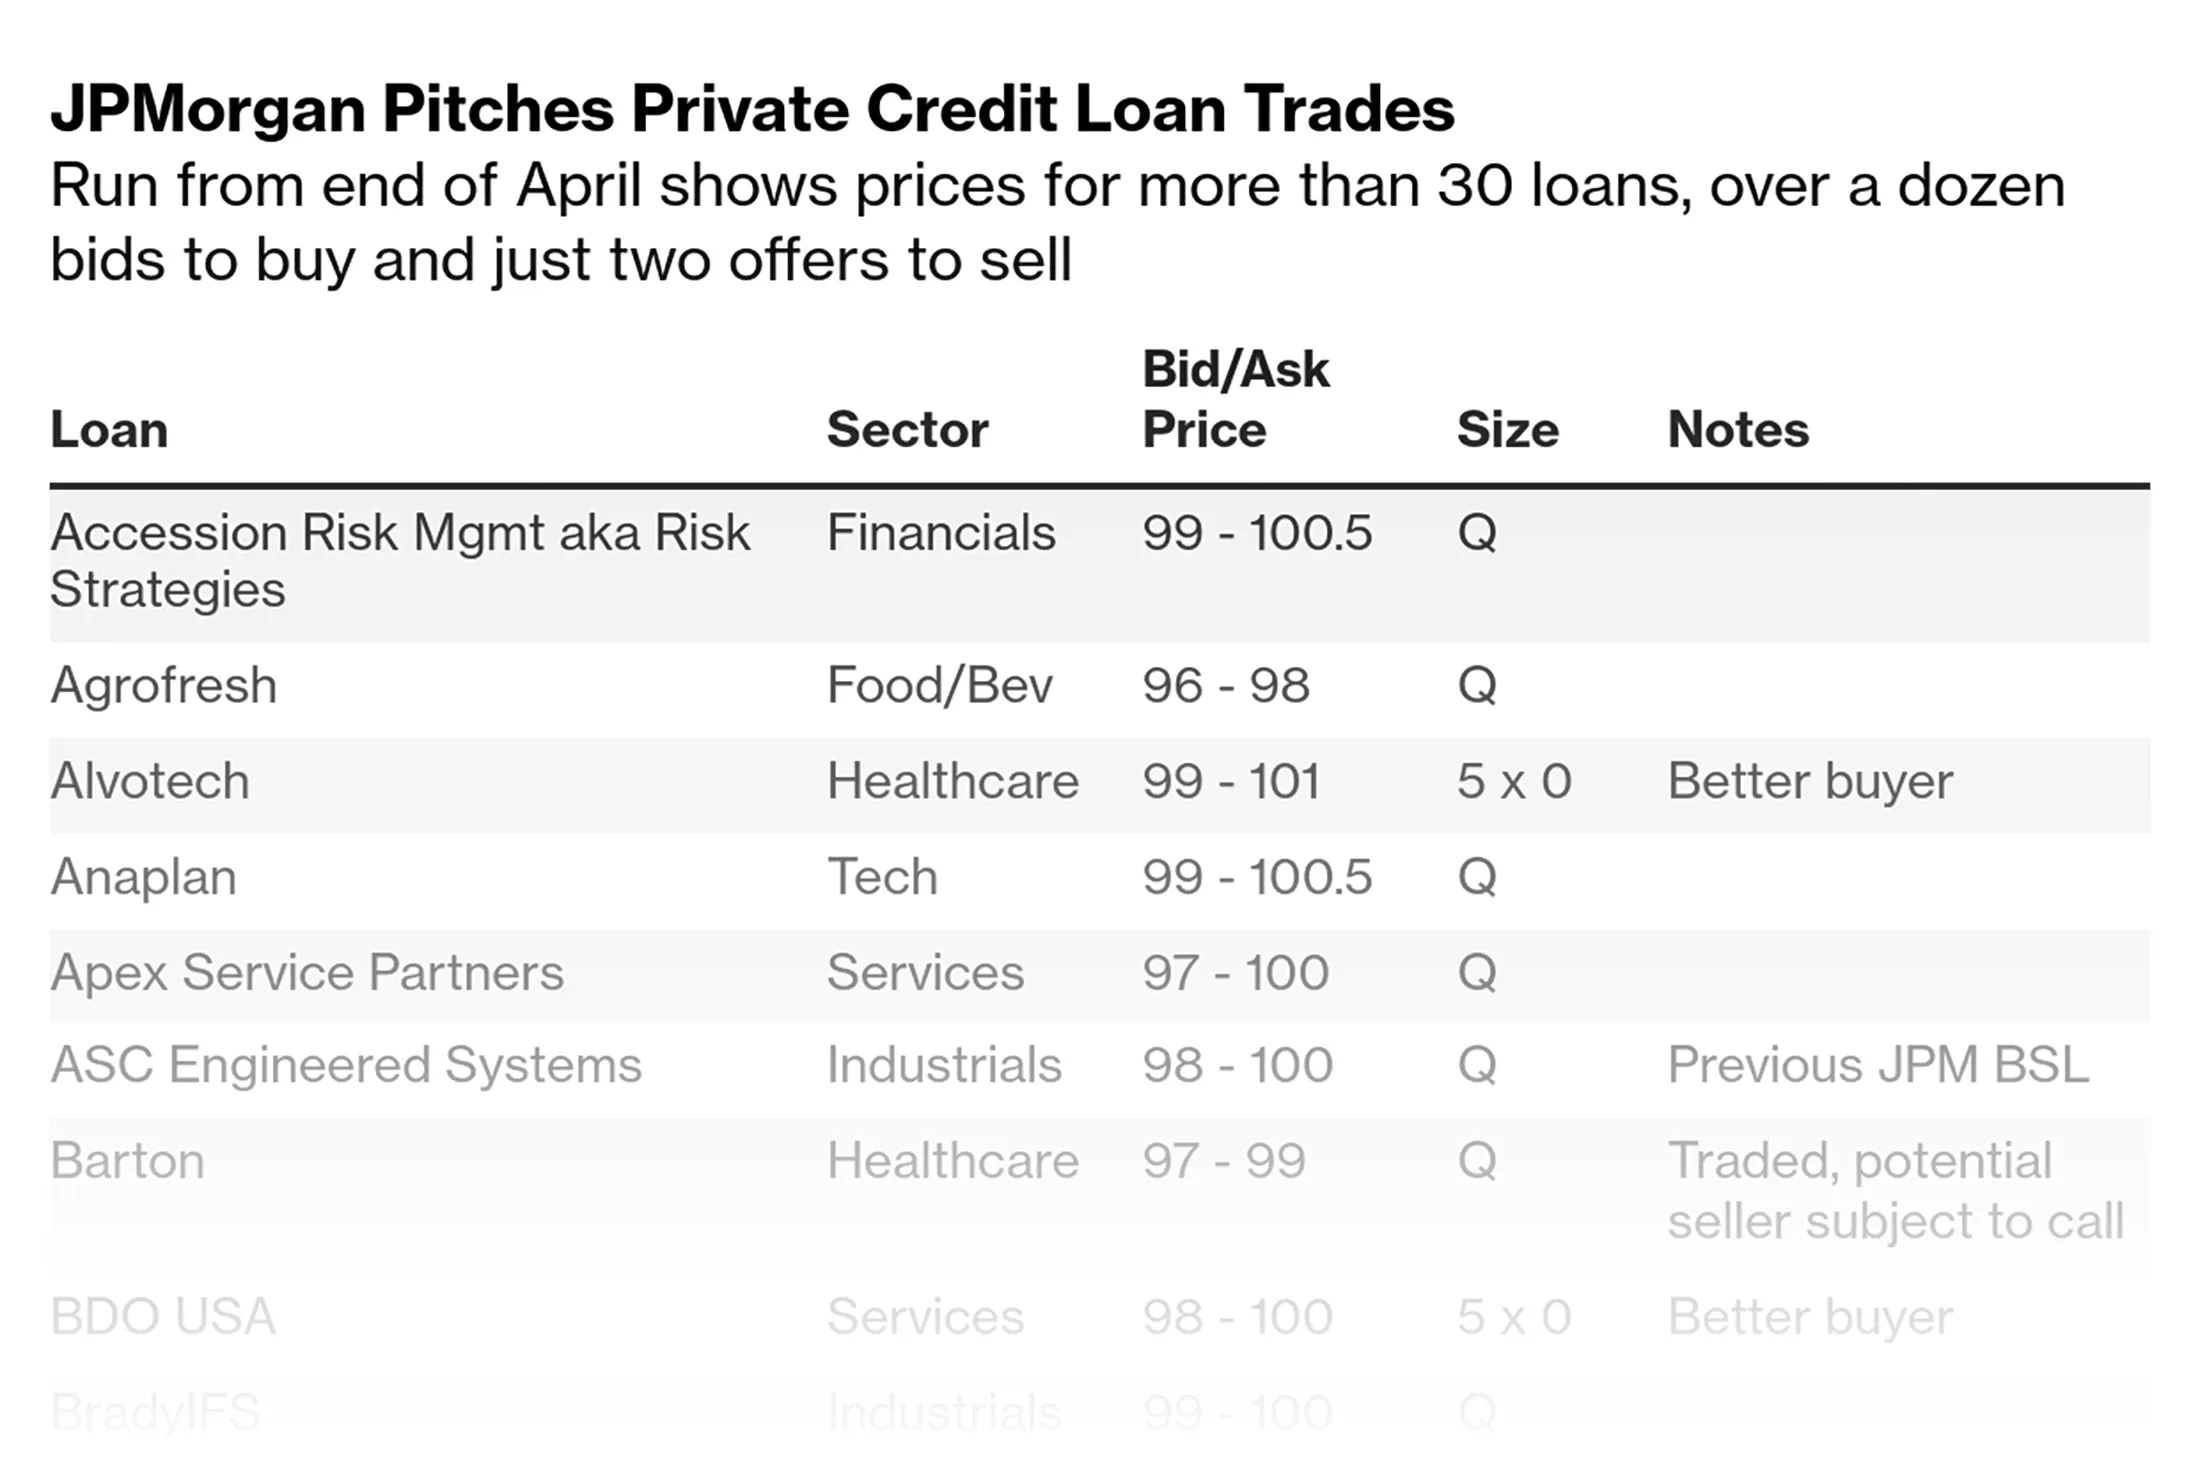The image size is (2200, 1467).
Task: Click the Sector column header
Action: (x=907, y=430)
